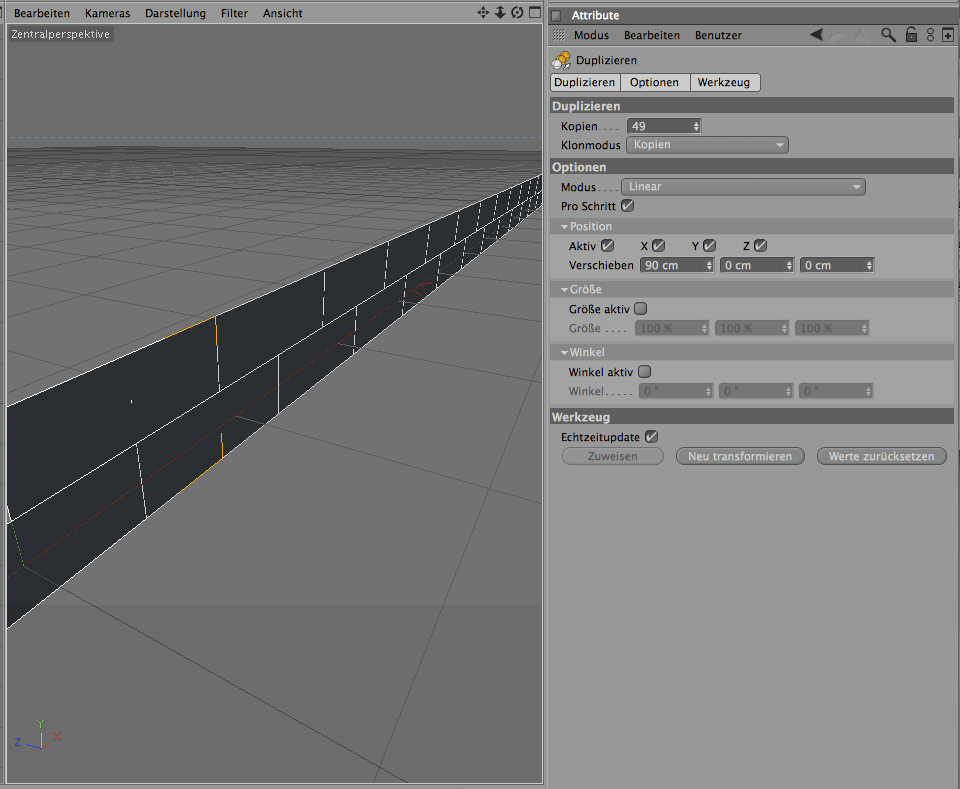Image resolution: width=960 pixels, height=789 pixels.
Task: Uncheck the Pro Schritt checkbox
Action: click(628, 206)
